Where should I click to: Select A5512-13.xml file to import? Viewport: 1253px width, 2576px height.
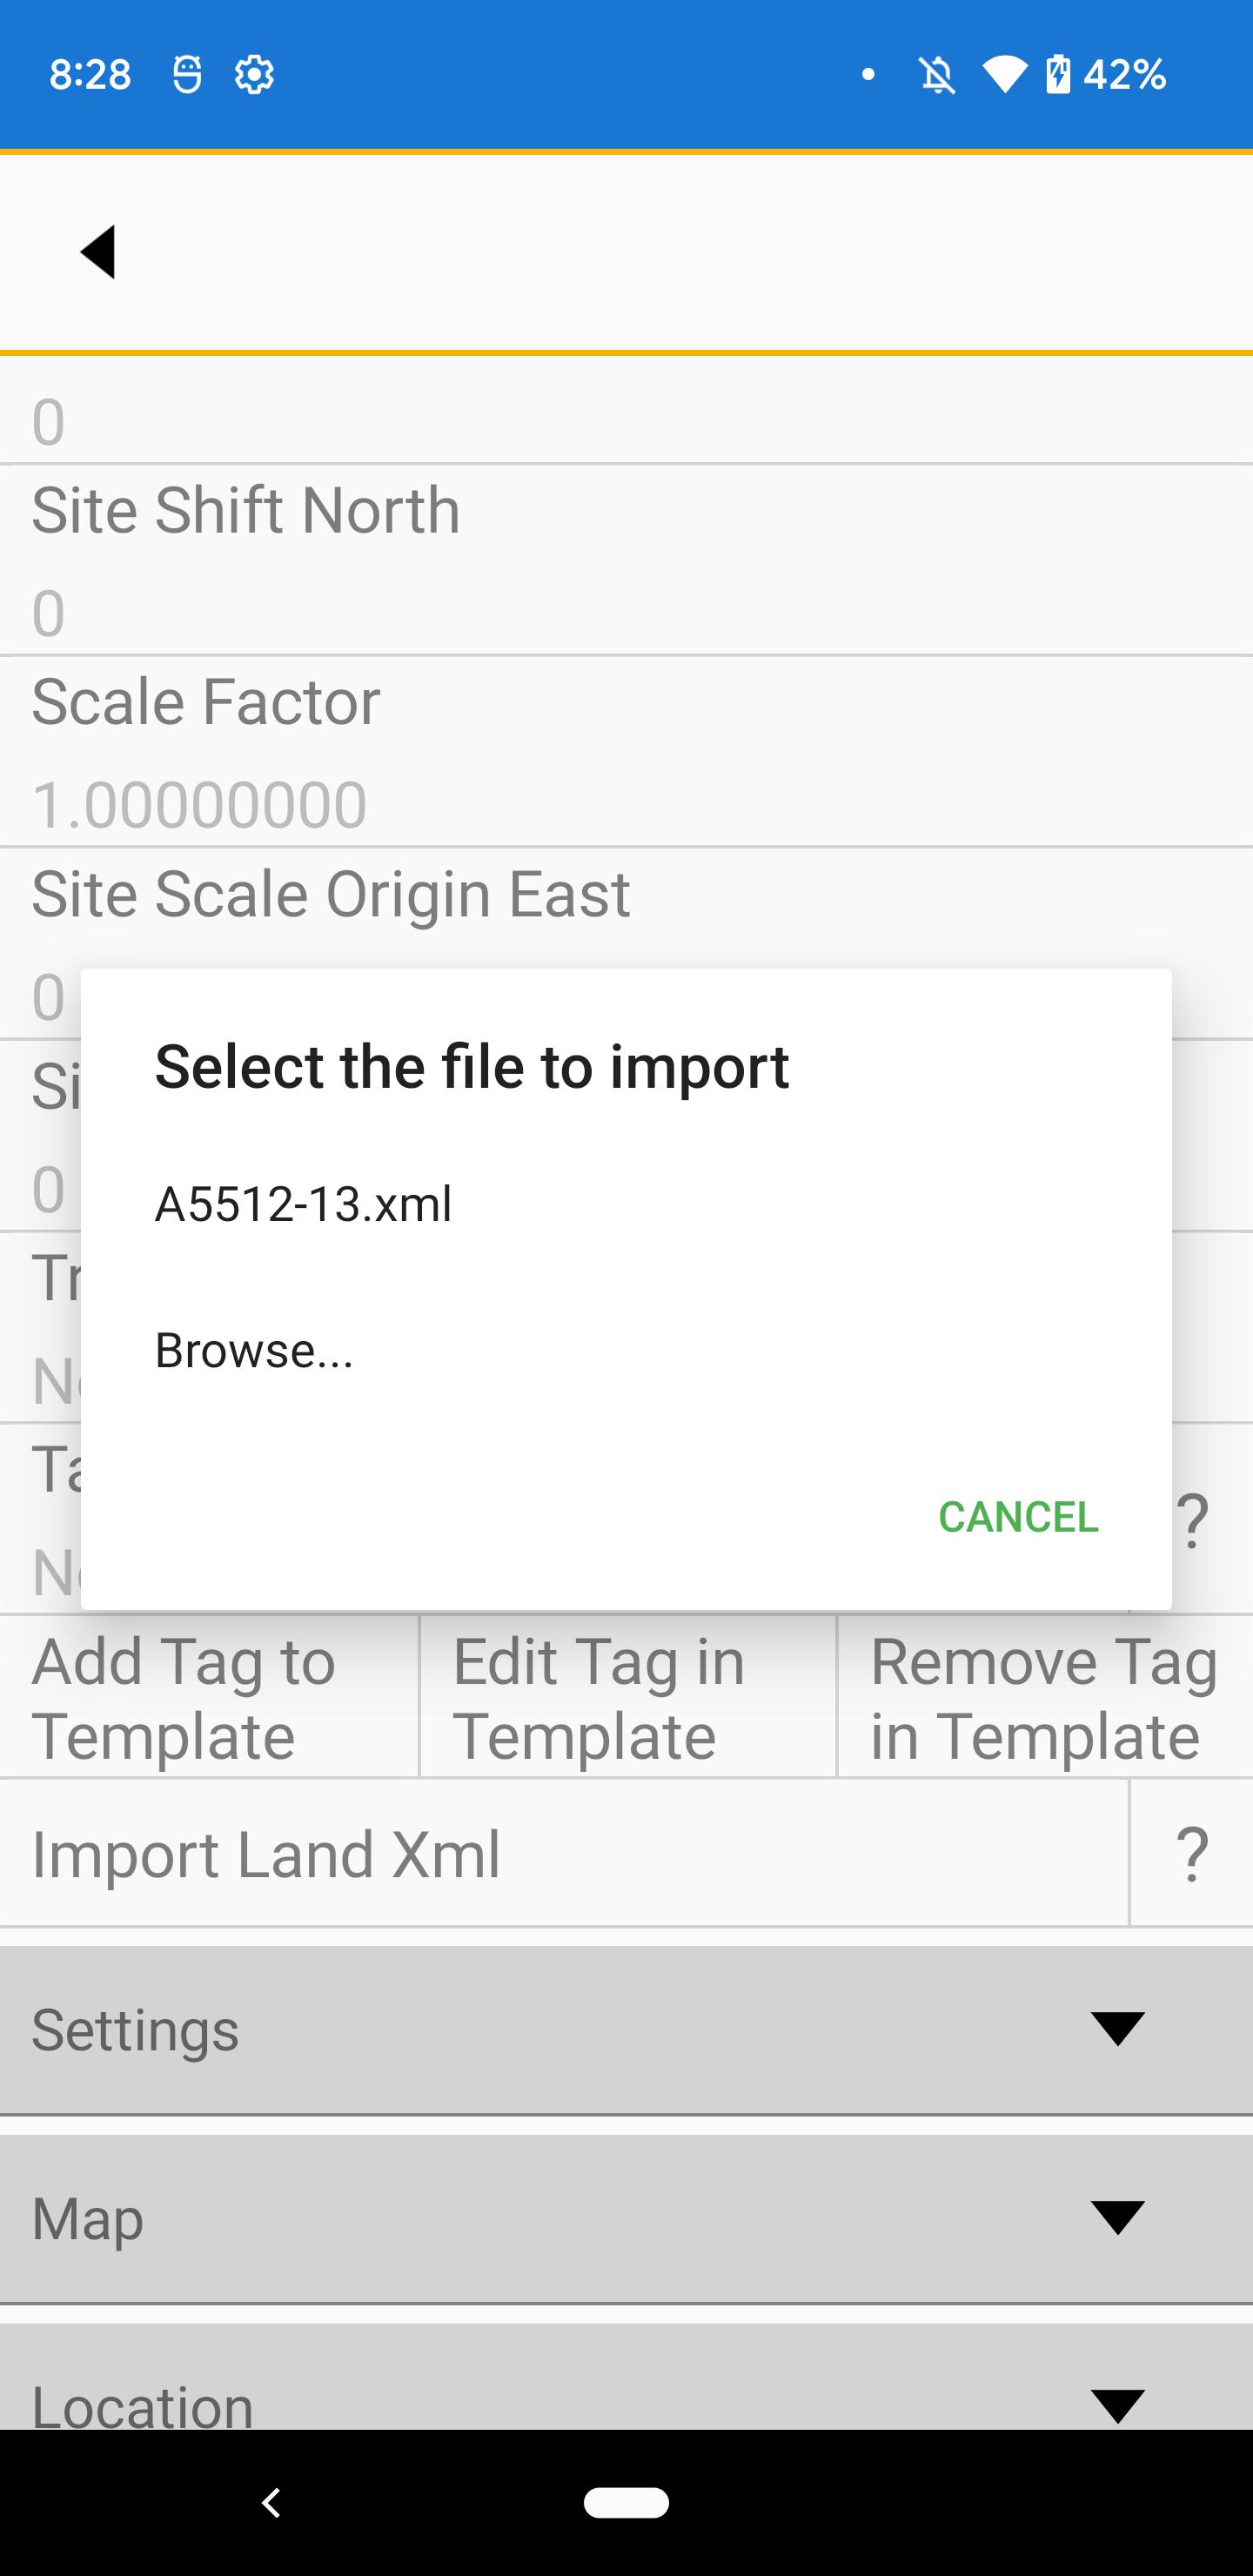(303, 1203)
